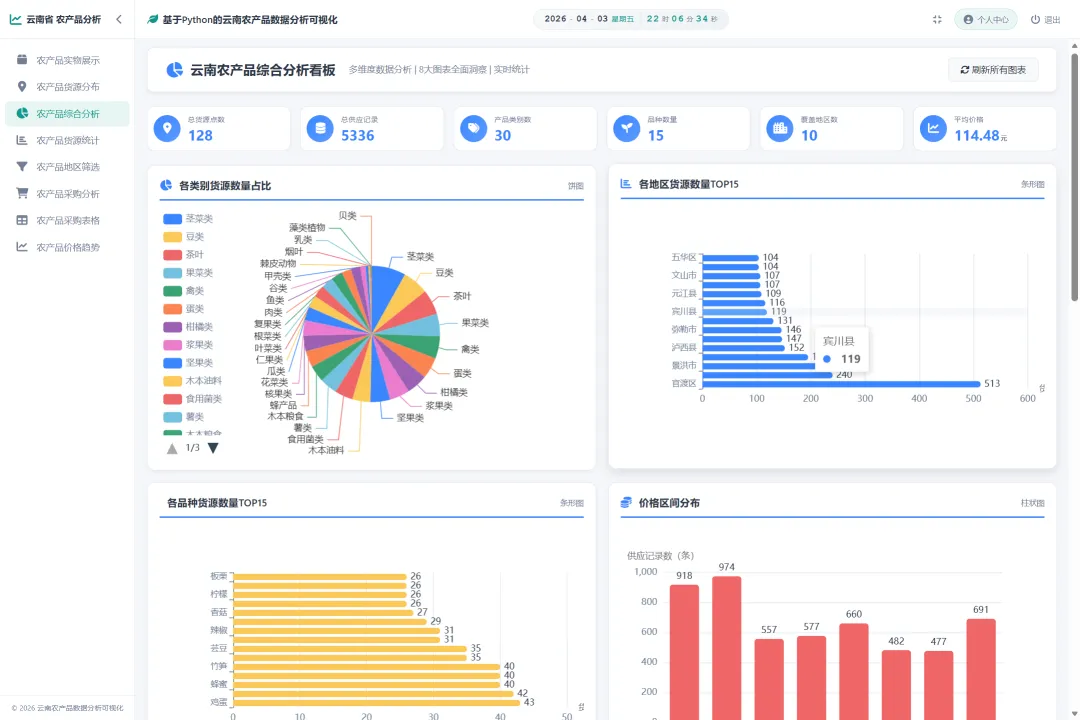1080x720 pixels.
Task: Click the page scrollbar thumb
Action: coord(1074,177)
